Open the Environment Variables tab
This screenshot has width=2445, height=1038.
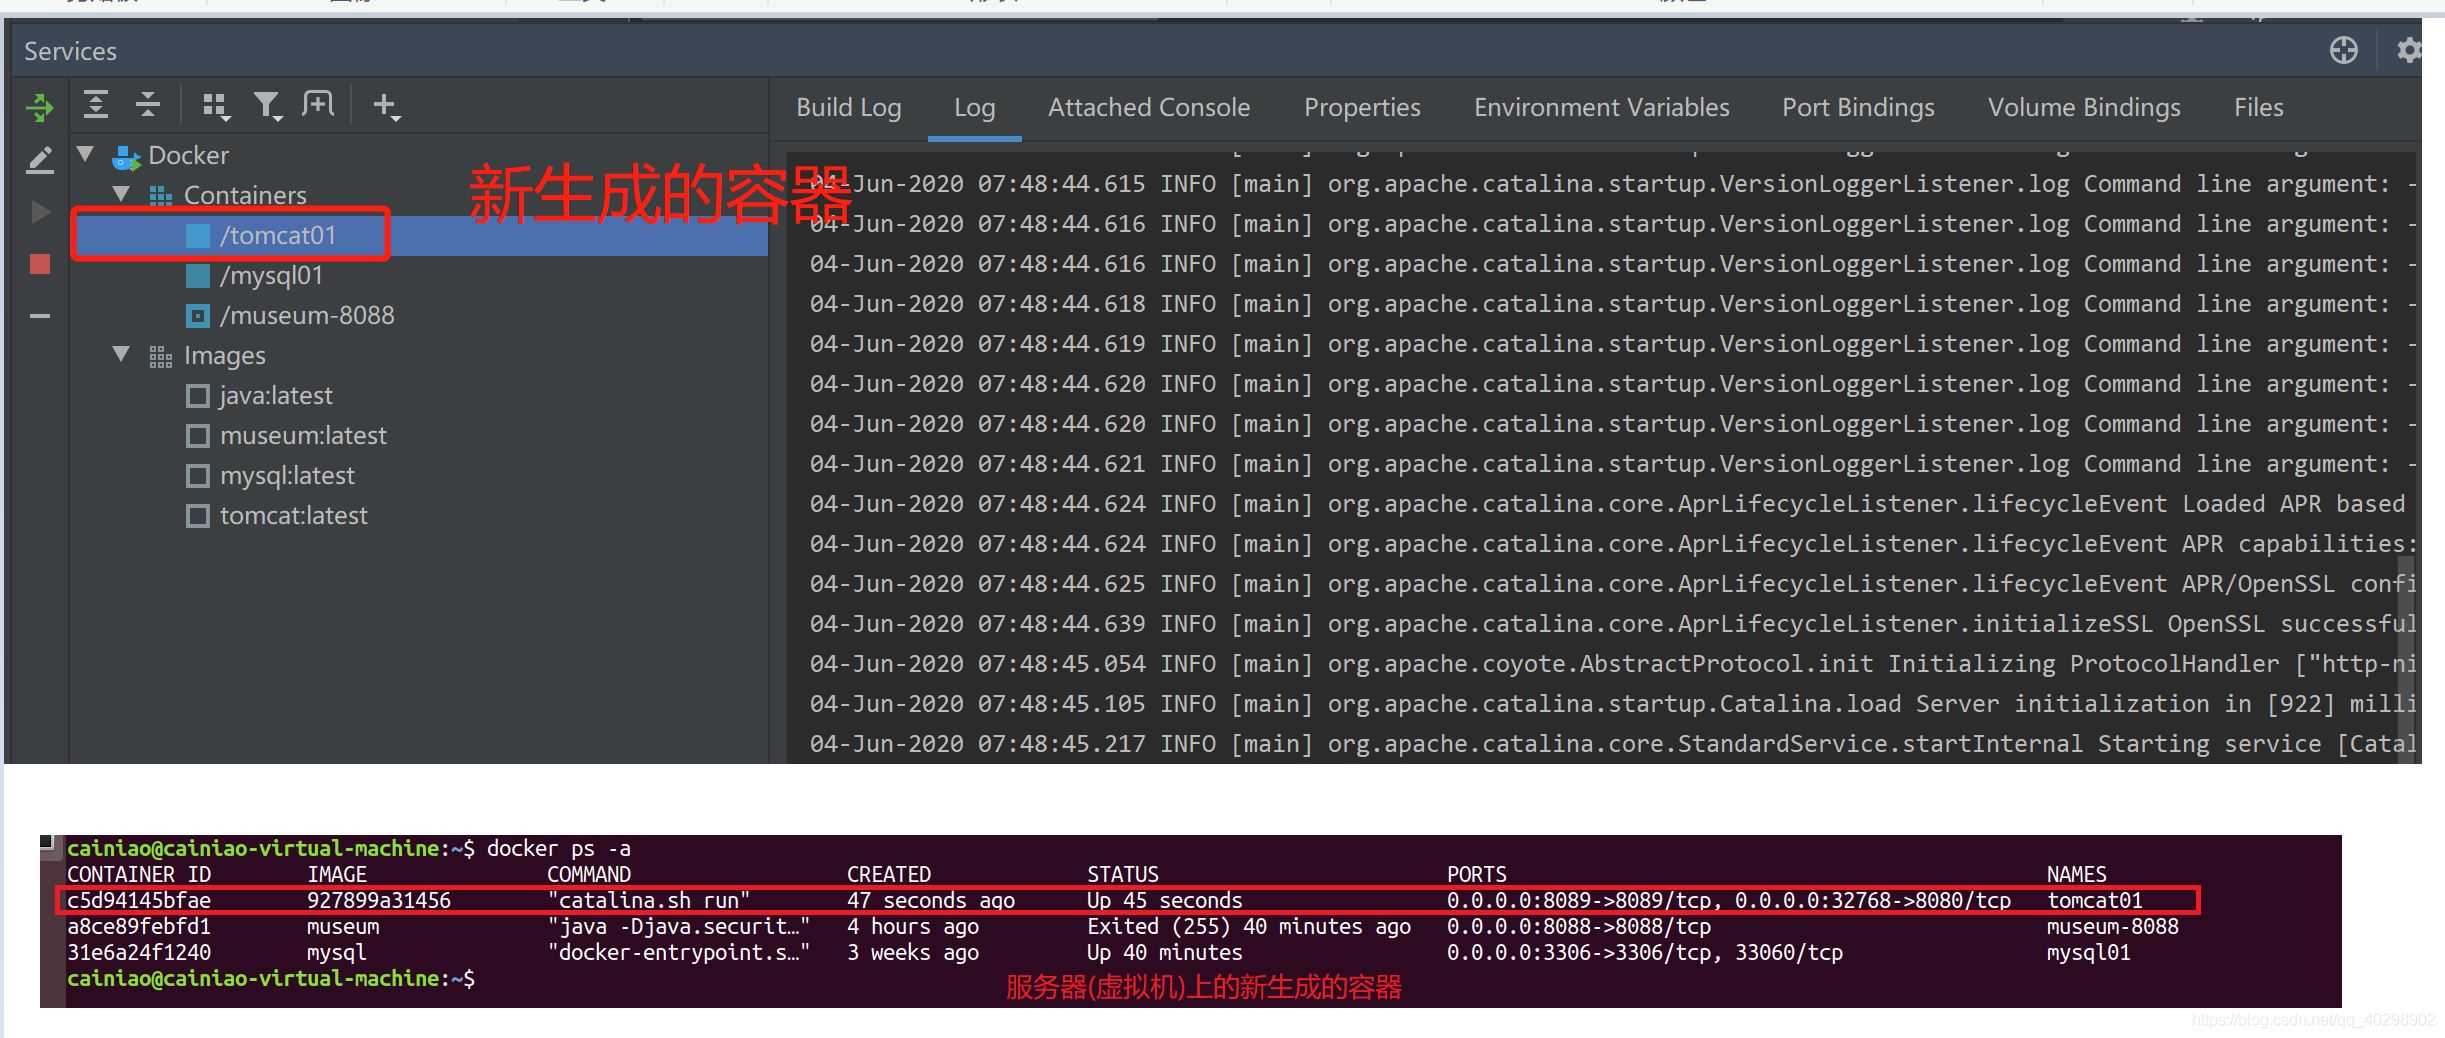click(x=1600, y=107)
